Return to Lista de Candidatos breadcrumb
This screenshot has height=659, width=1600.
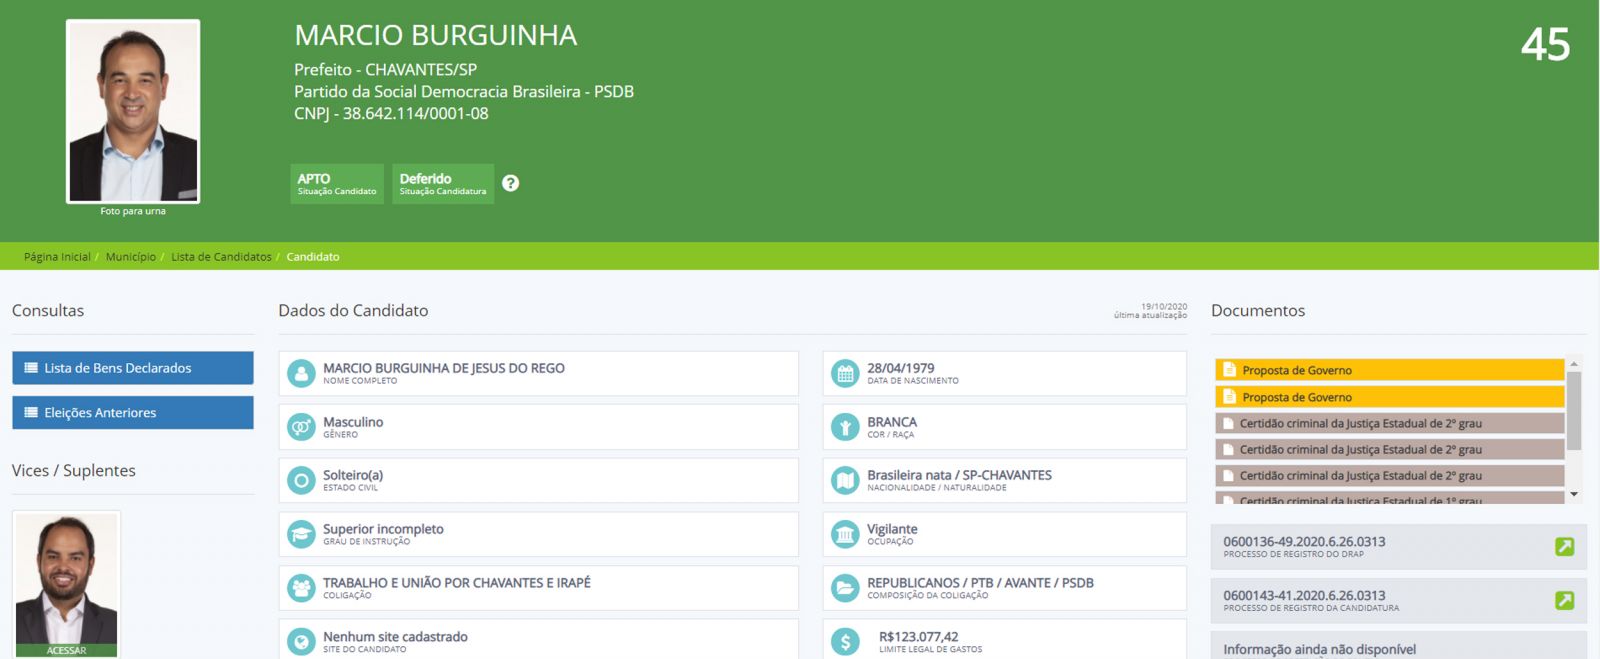pyautogui.click(x=221, y=257)
